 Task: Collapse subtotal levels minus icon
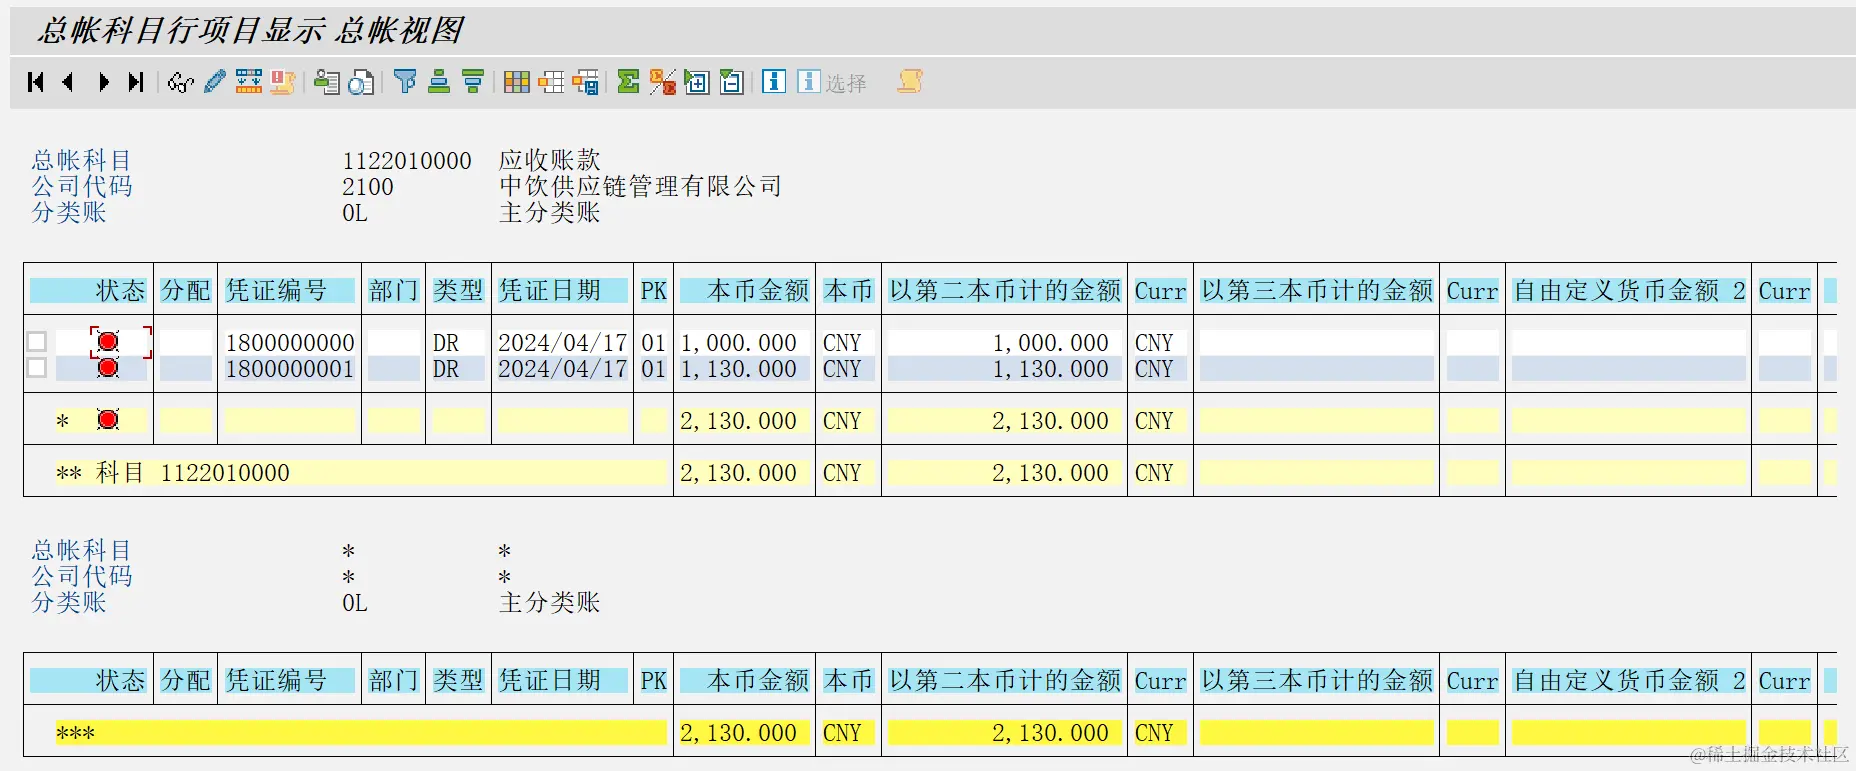coord(731,82)
